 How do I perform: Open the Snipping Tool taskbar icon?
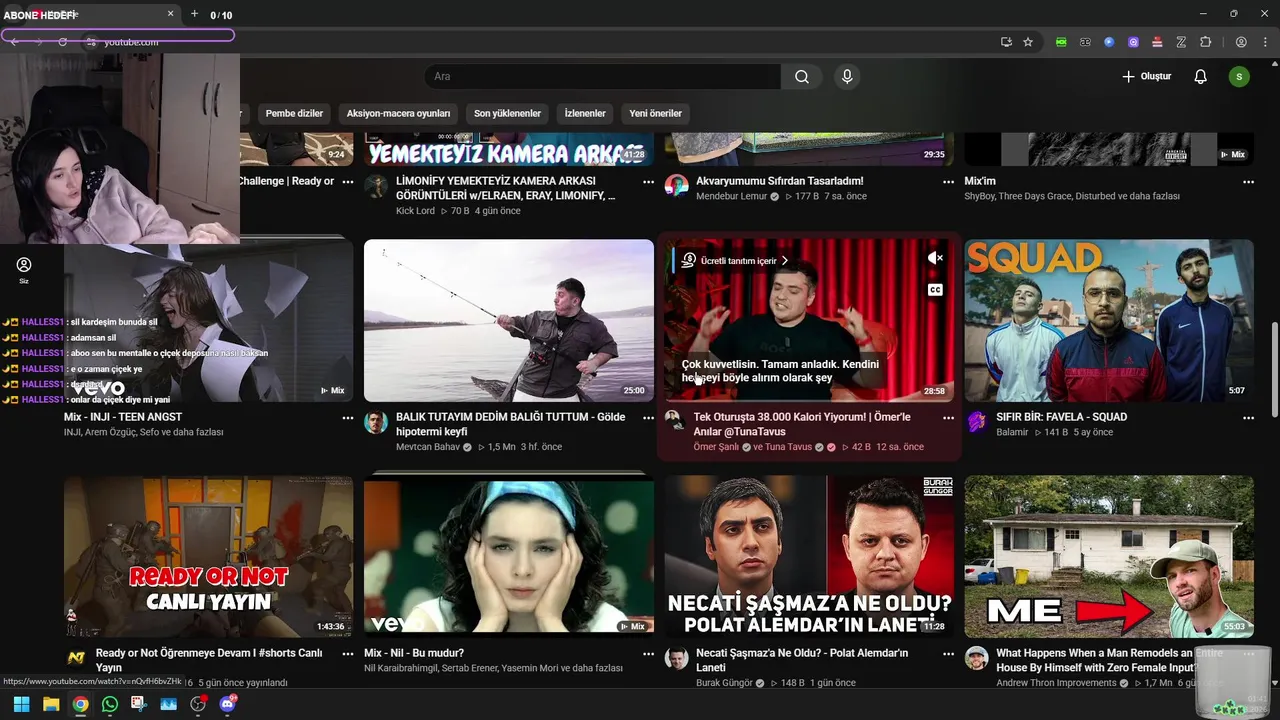tap(139, 704)
